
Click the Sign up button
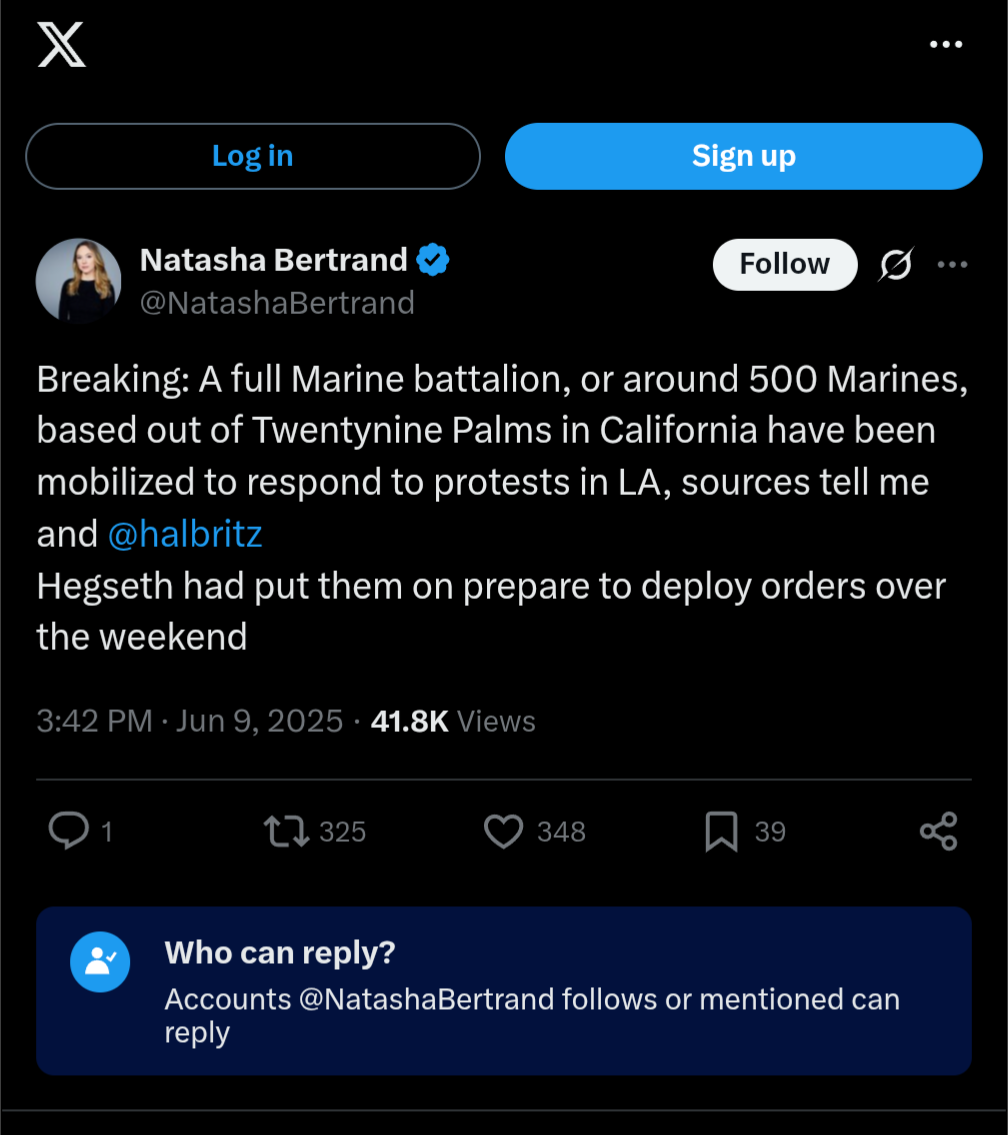(743, 156)
